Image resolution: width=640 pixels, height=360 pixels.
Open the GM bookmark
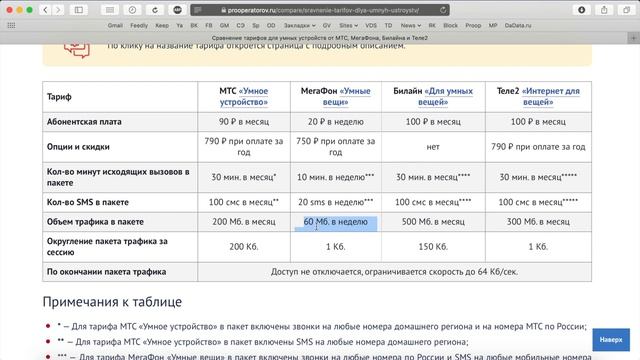(x=224, y=25)
